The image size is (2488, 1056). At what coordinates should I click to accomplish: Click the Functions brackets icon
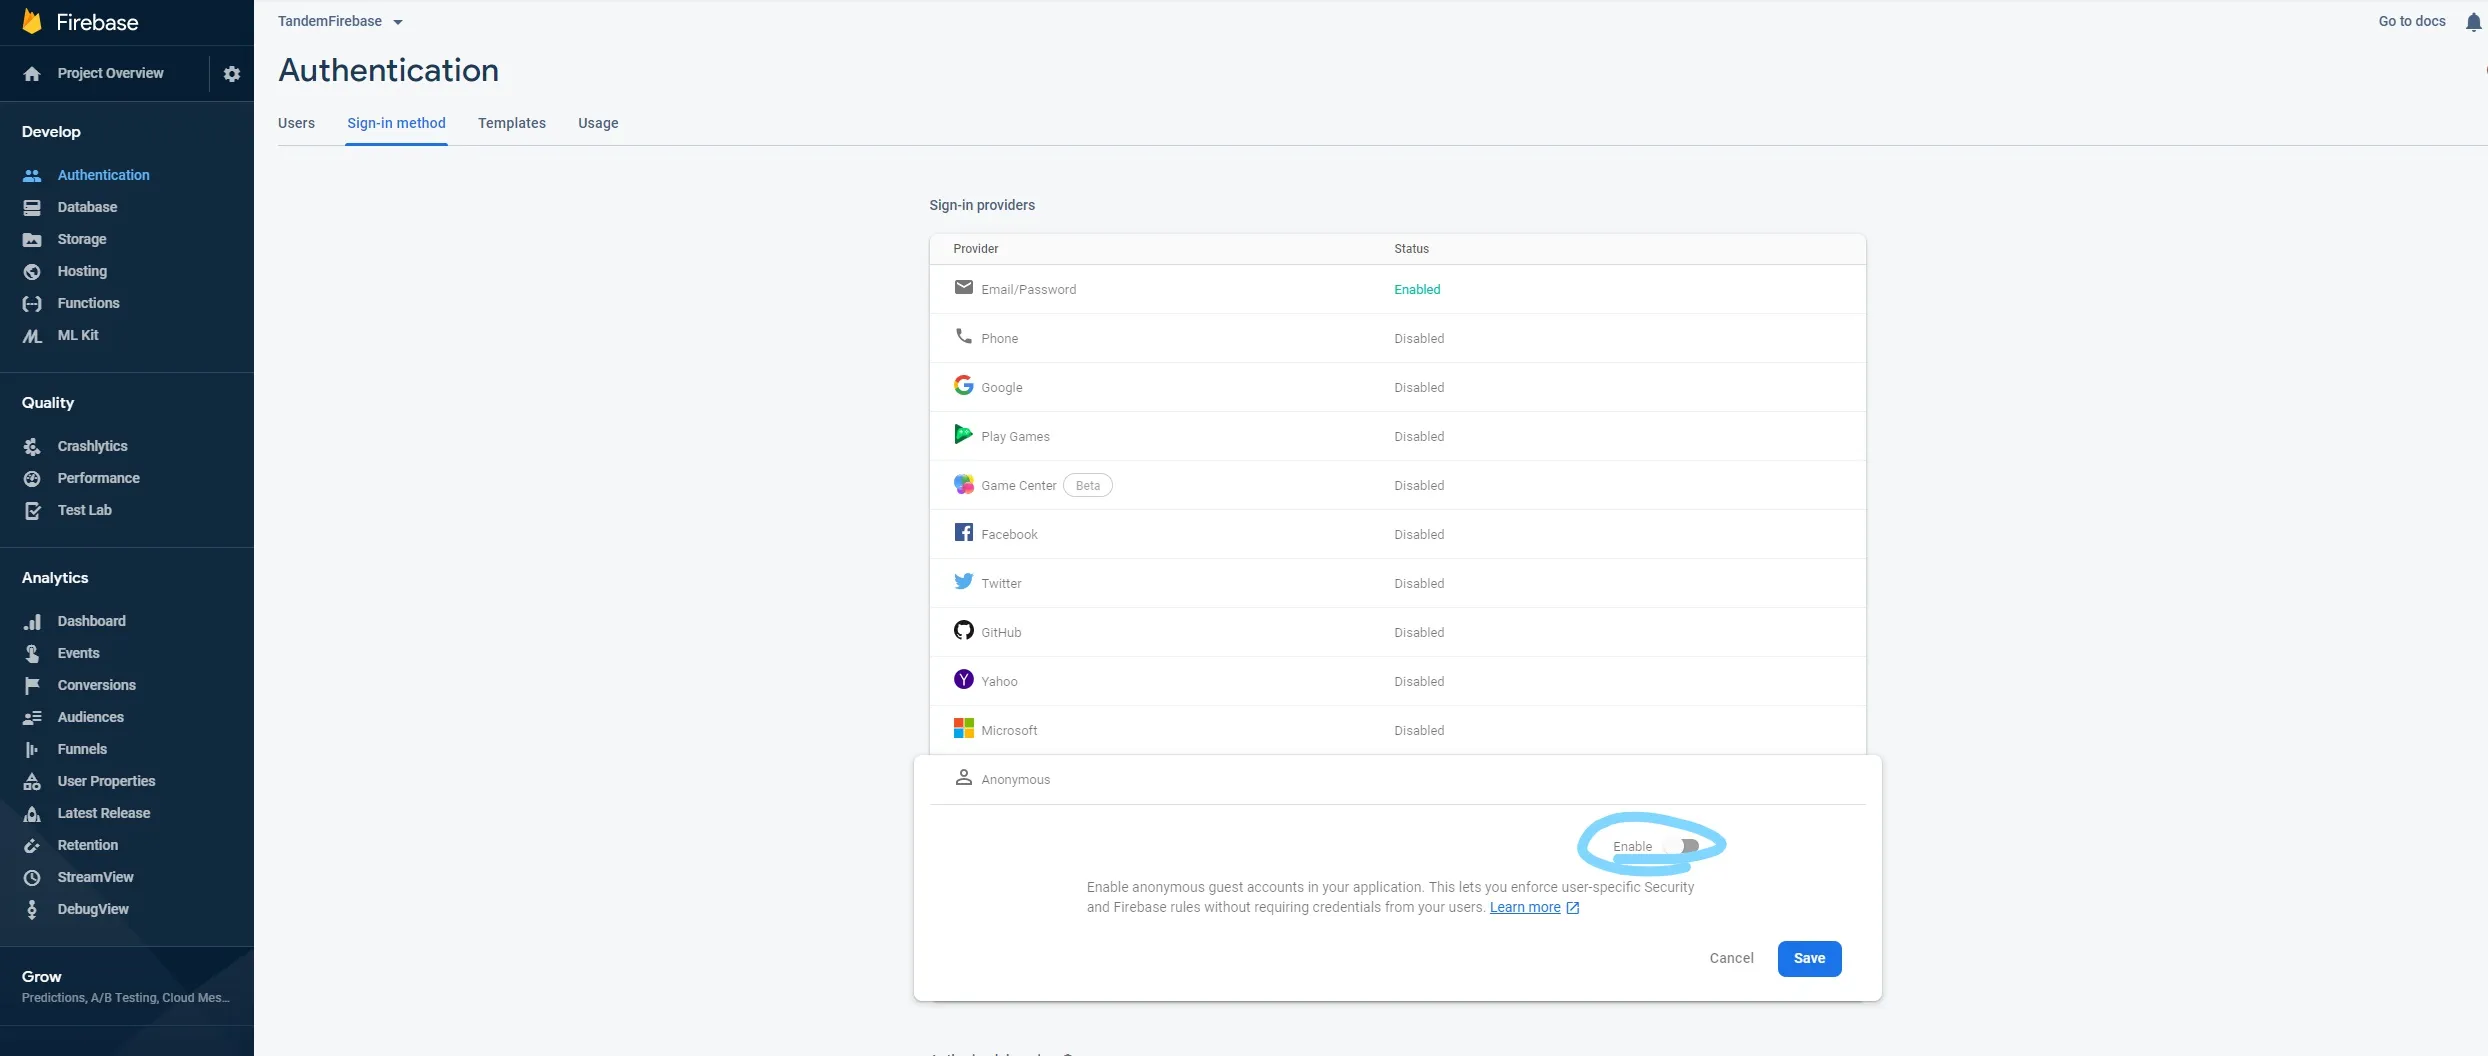click(x=32, y=303)
